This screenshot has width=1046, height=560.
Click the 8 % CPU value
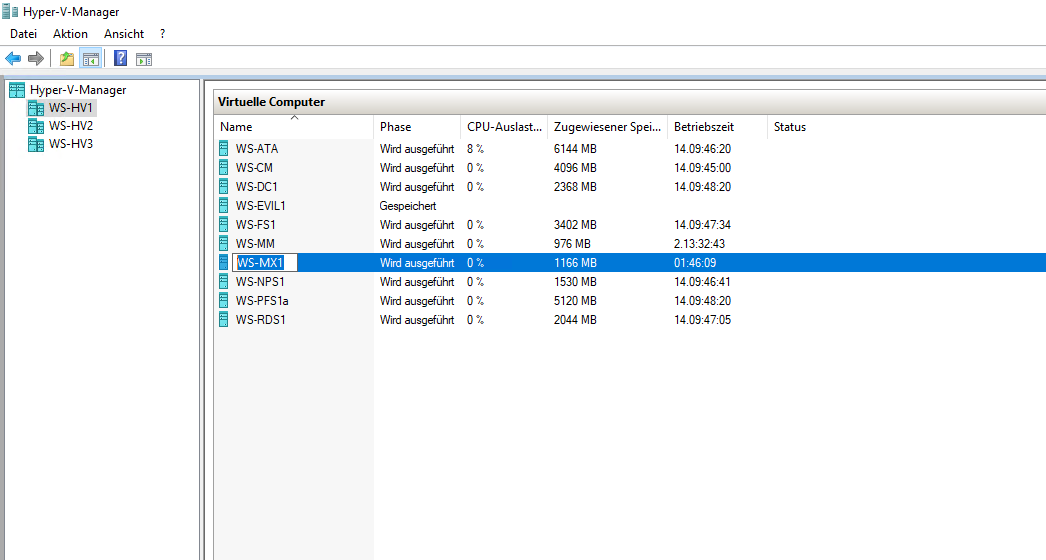tap(476, 149)
